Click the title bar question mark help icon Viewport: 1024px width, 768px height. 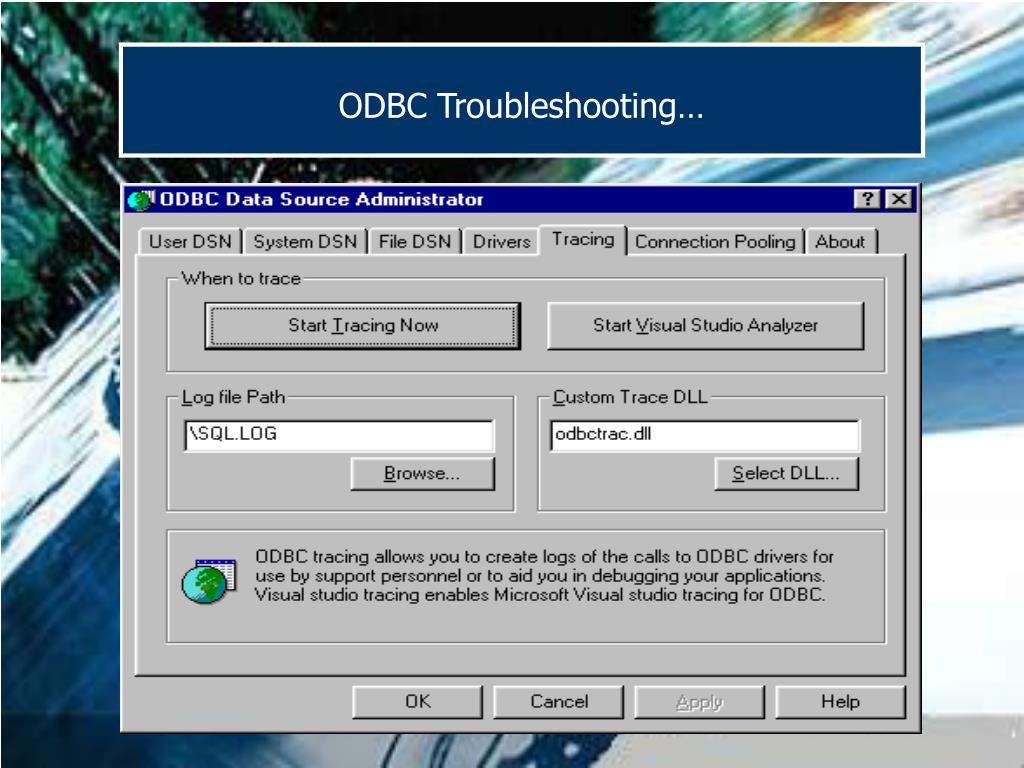point(867,199)
